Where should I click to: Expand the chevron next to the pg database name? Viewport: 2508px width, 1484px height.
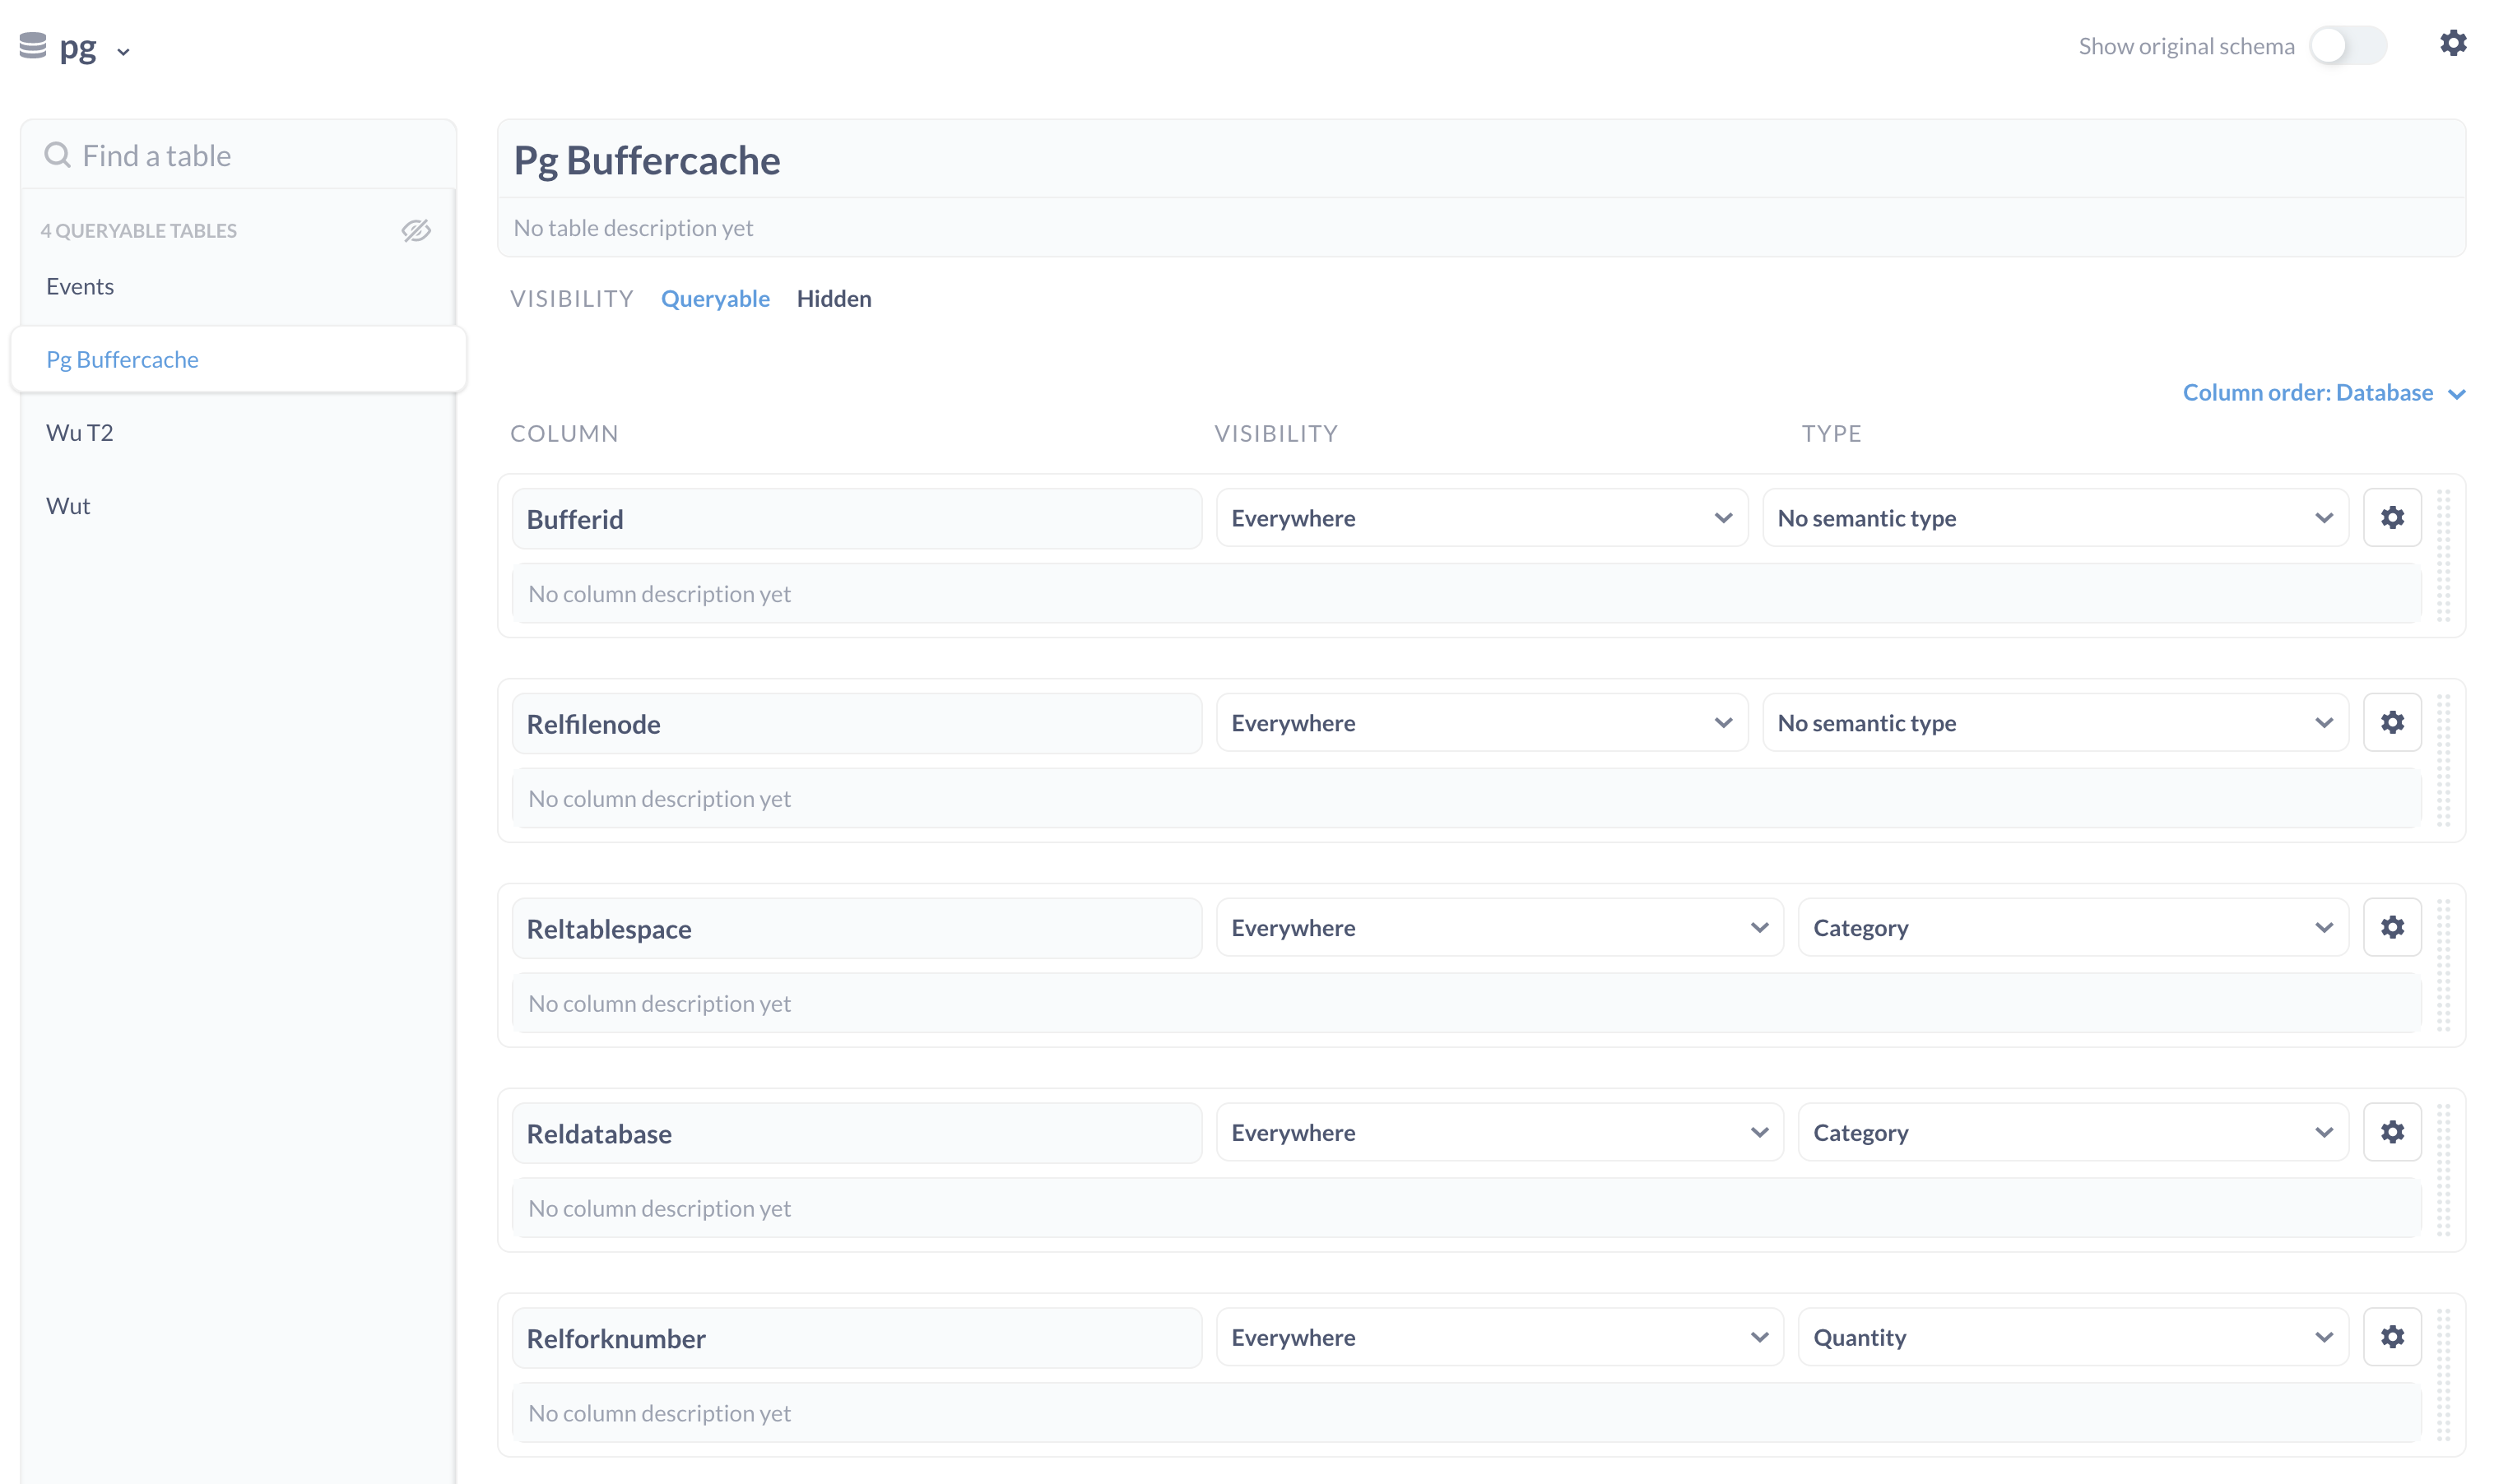point(124,49)
